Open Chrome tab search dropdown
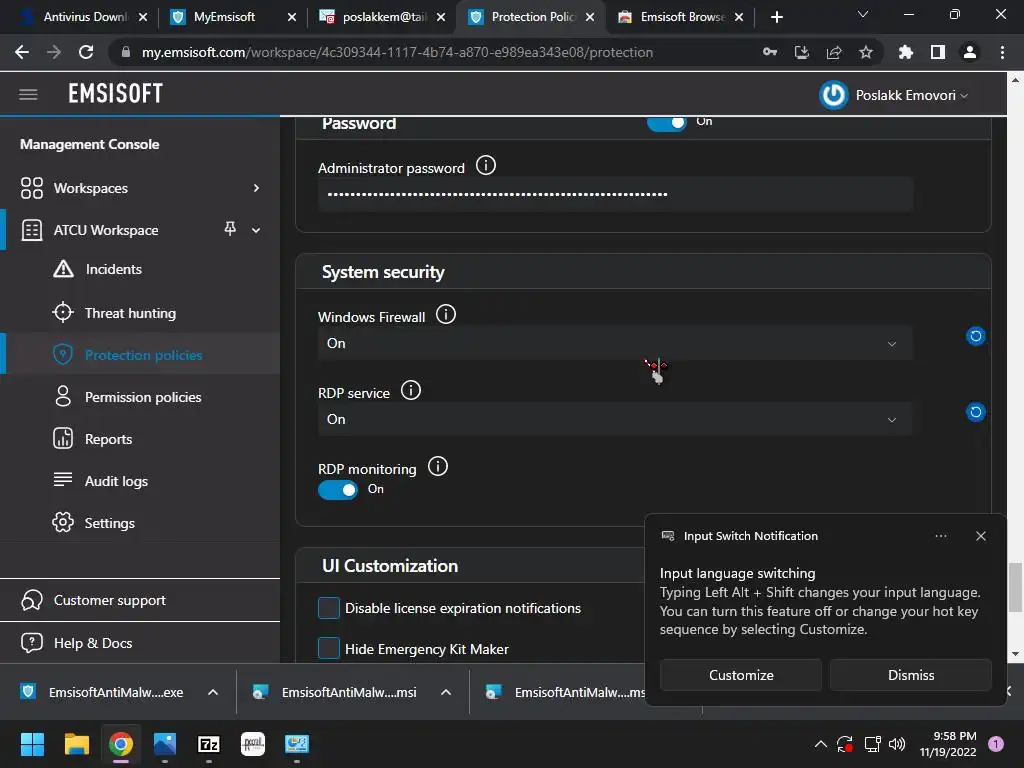The height and width of the screenshot is (768, 1024). (863, 16)
